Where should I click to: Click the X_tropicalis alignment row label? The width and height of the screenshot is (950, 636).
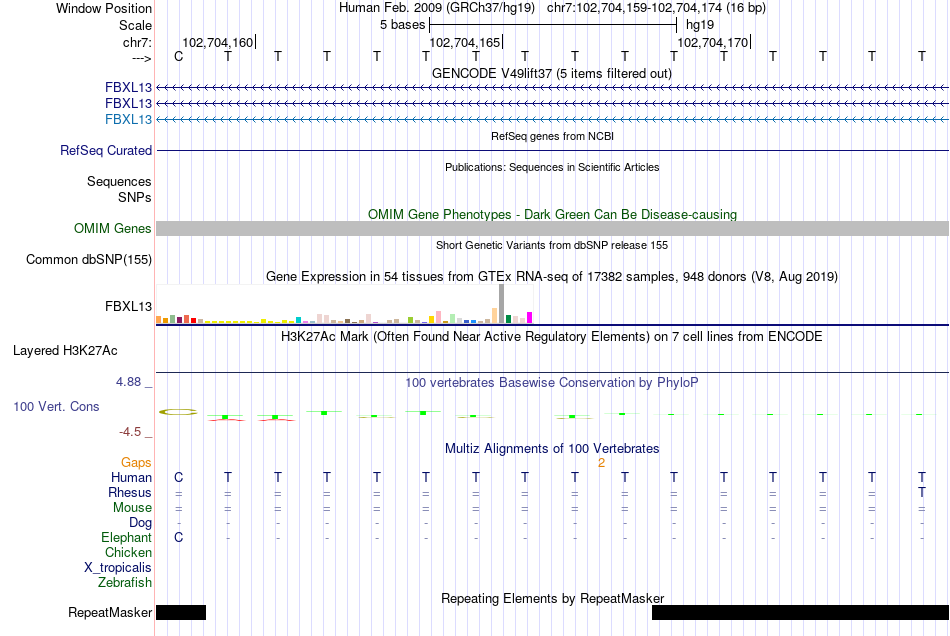[118, 568]
